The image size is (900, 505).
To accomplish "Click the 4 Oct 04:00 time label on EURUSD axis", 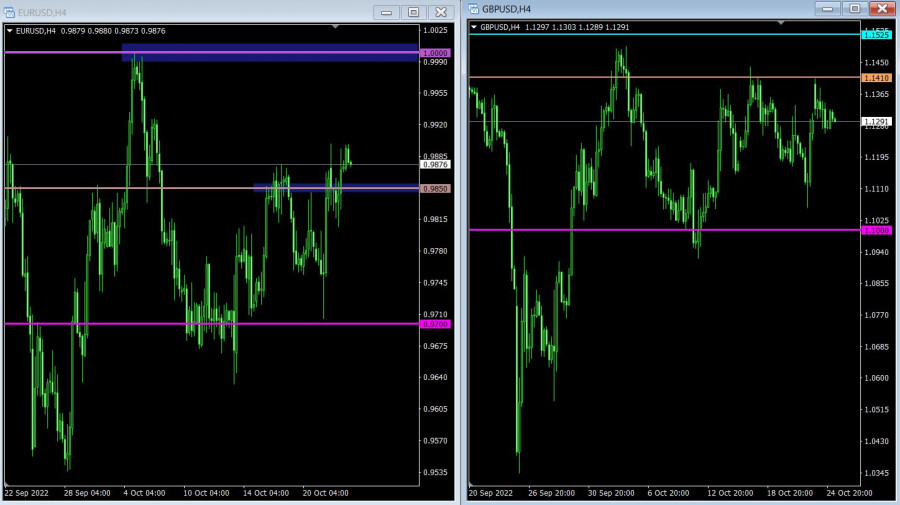I will click(x=144, y=493).
